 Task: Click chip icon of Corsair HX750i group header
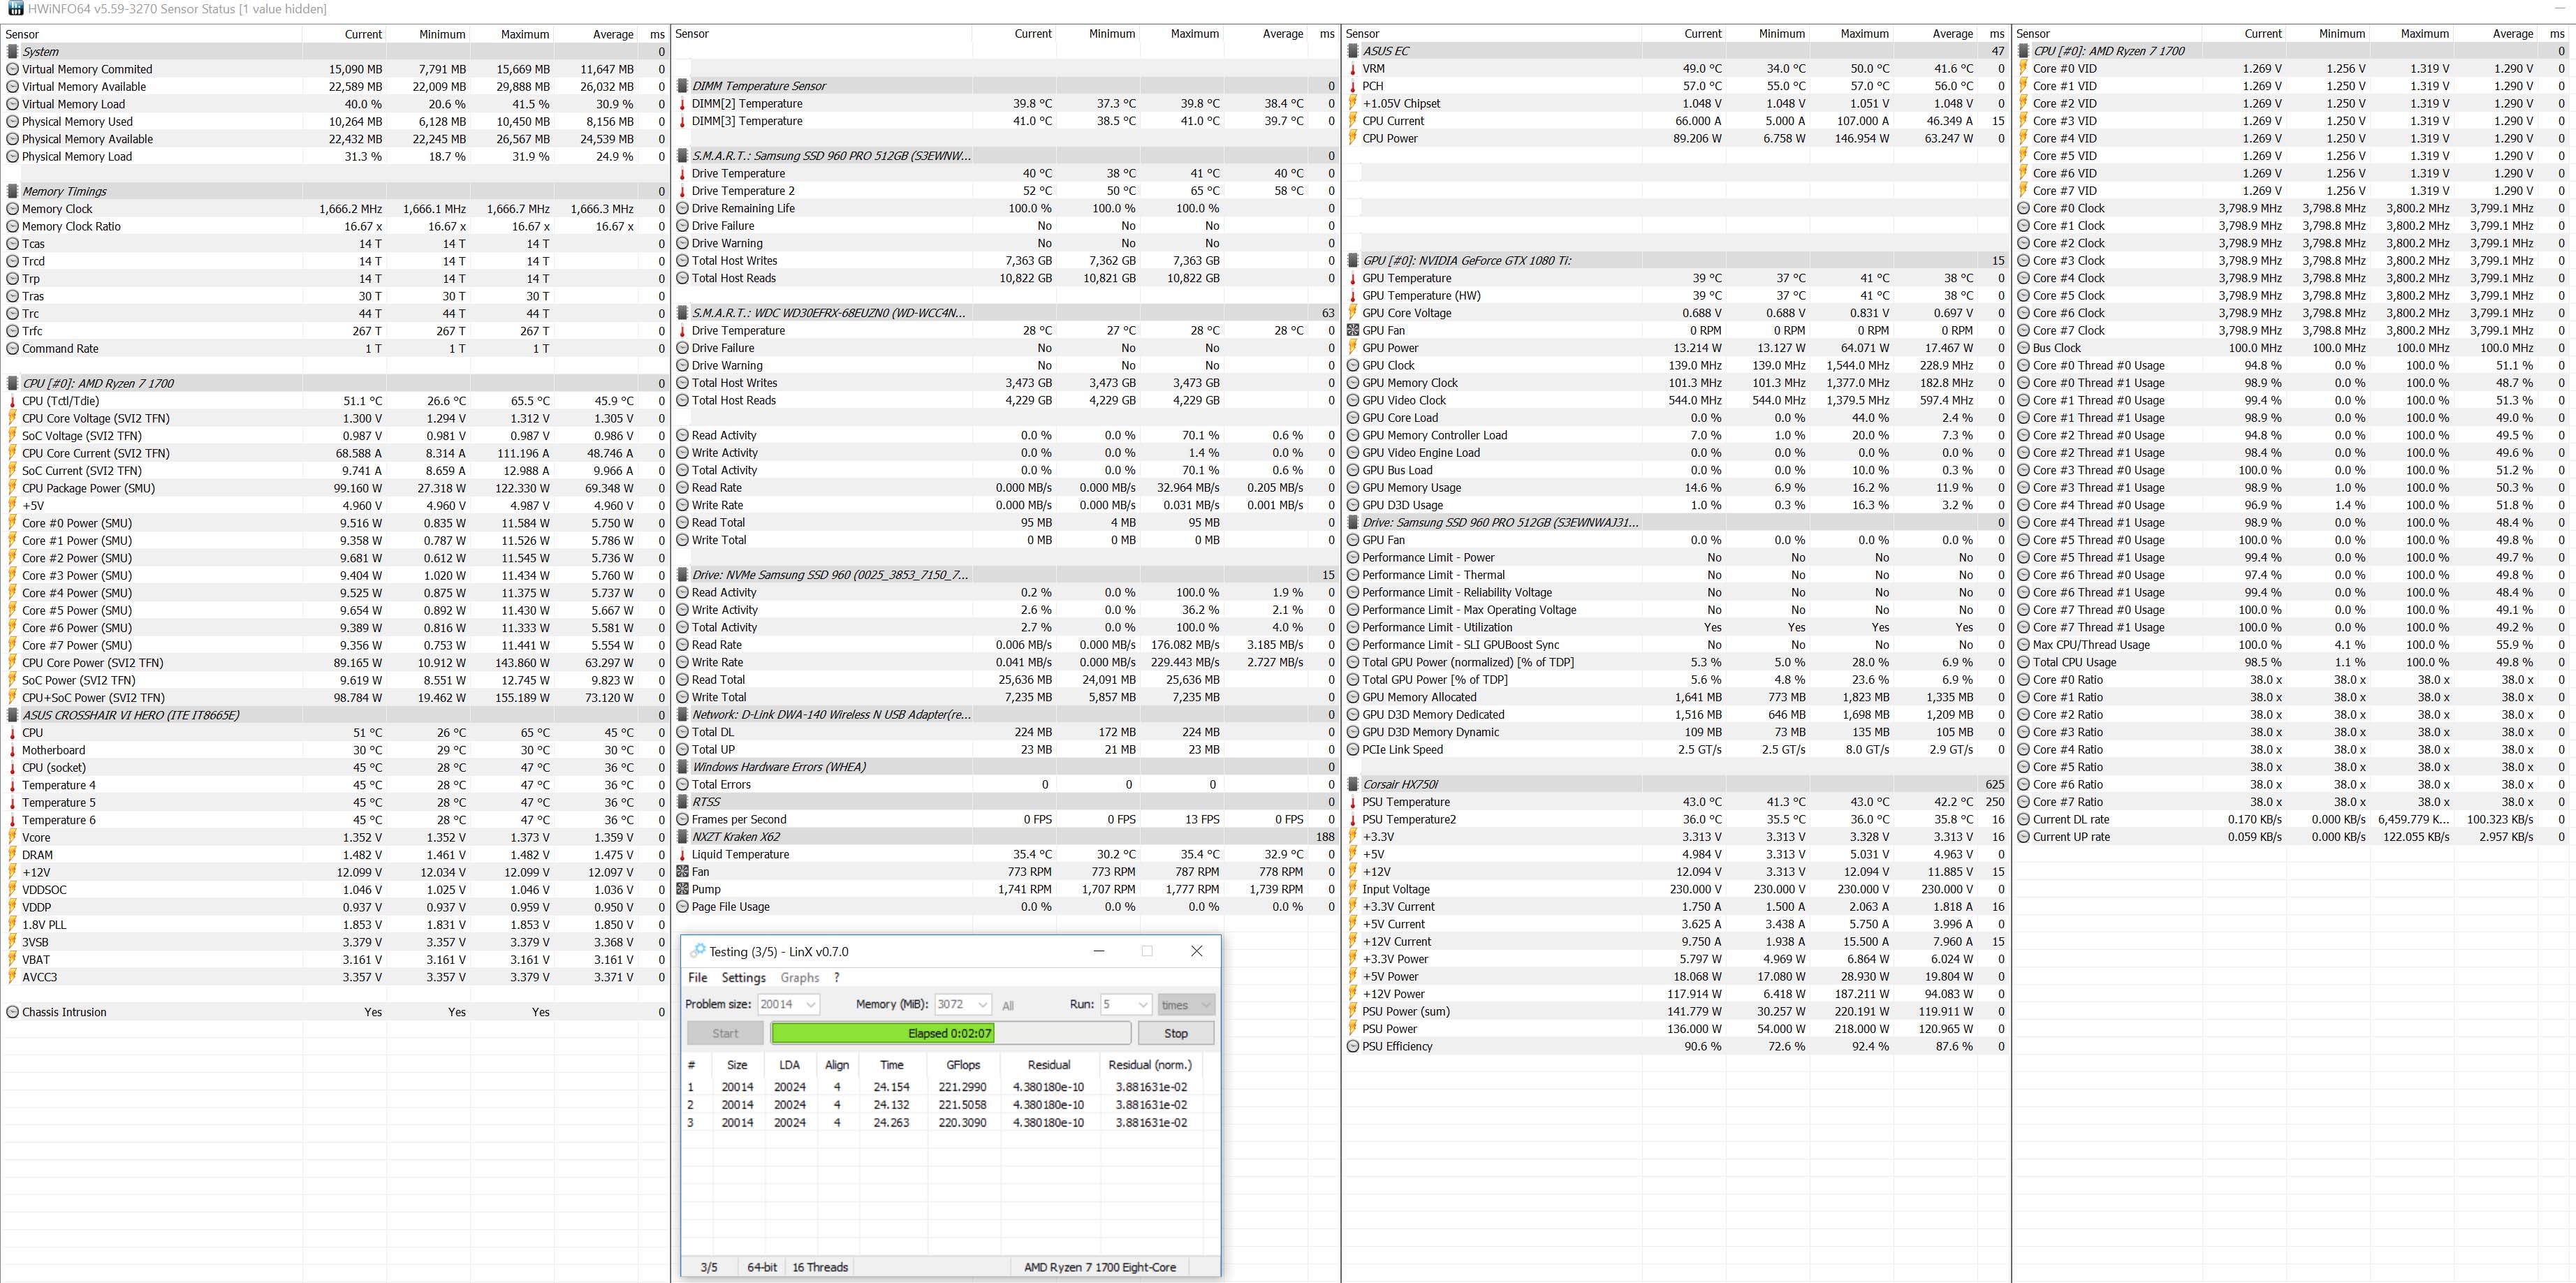pos(1353,784)
